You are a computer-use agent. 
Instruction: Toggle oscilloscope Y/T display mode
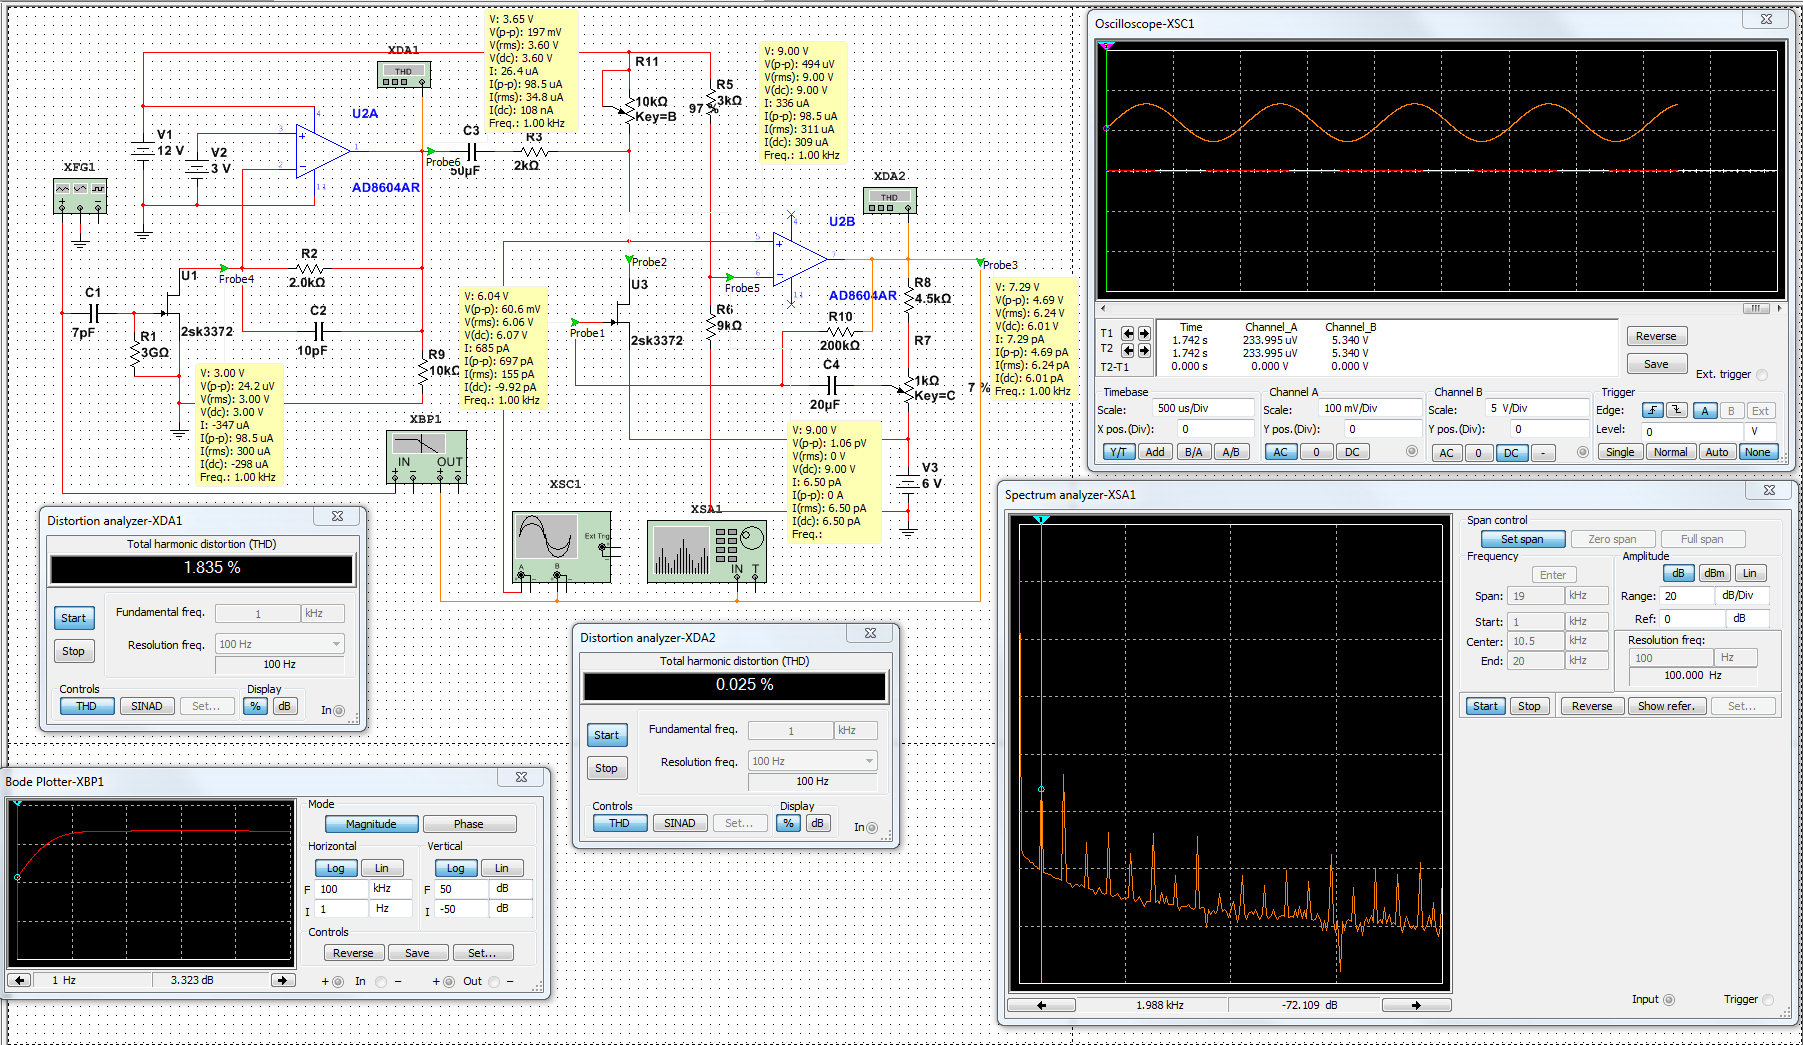[1118, 452]
